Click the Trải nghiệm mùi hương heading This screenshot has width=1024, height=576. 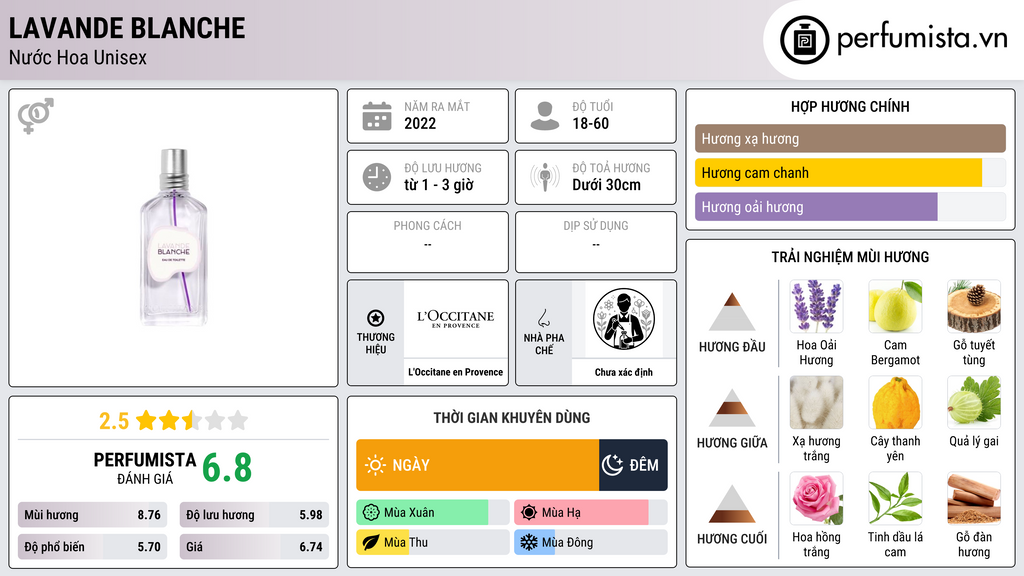[x=850, y=257]
